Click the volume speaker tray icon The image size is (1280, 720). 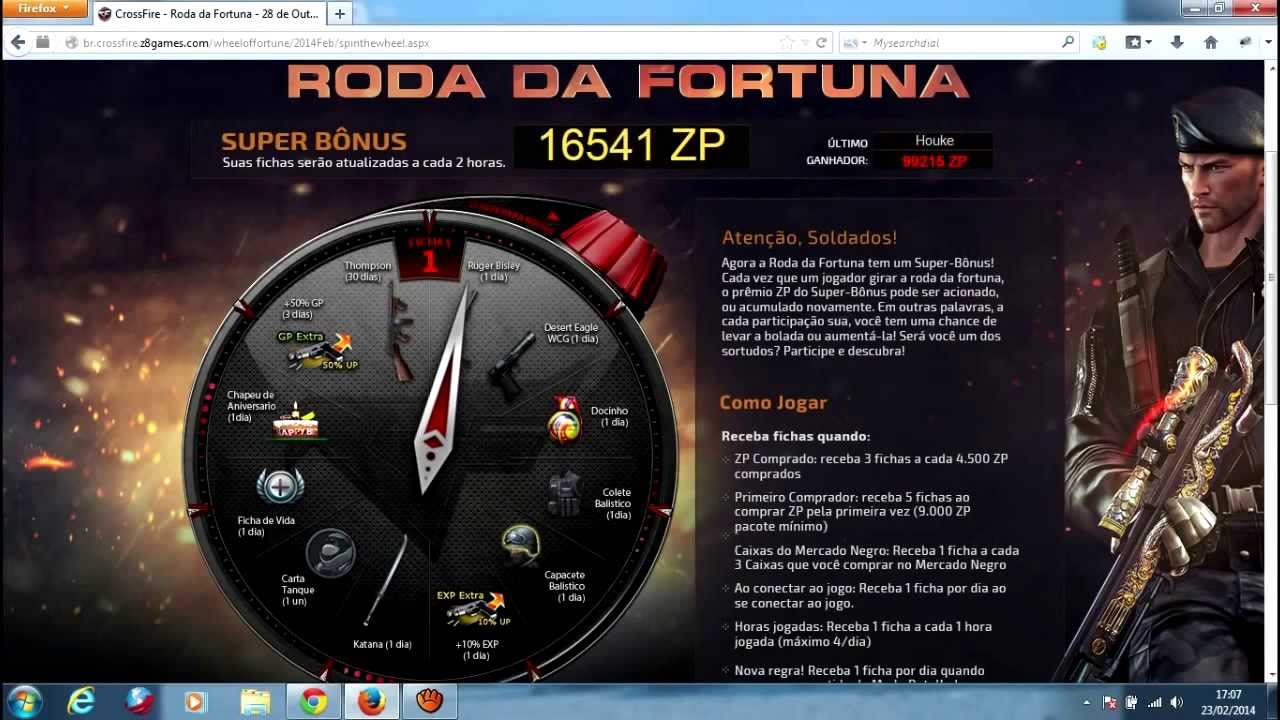[x=1176, y=702]
